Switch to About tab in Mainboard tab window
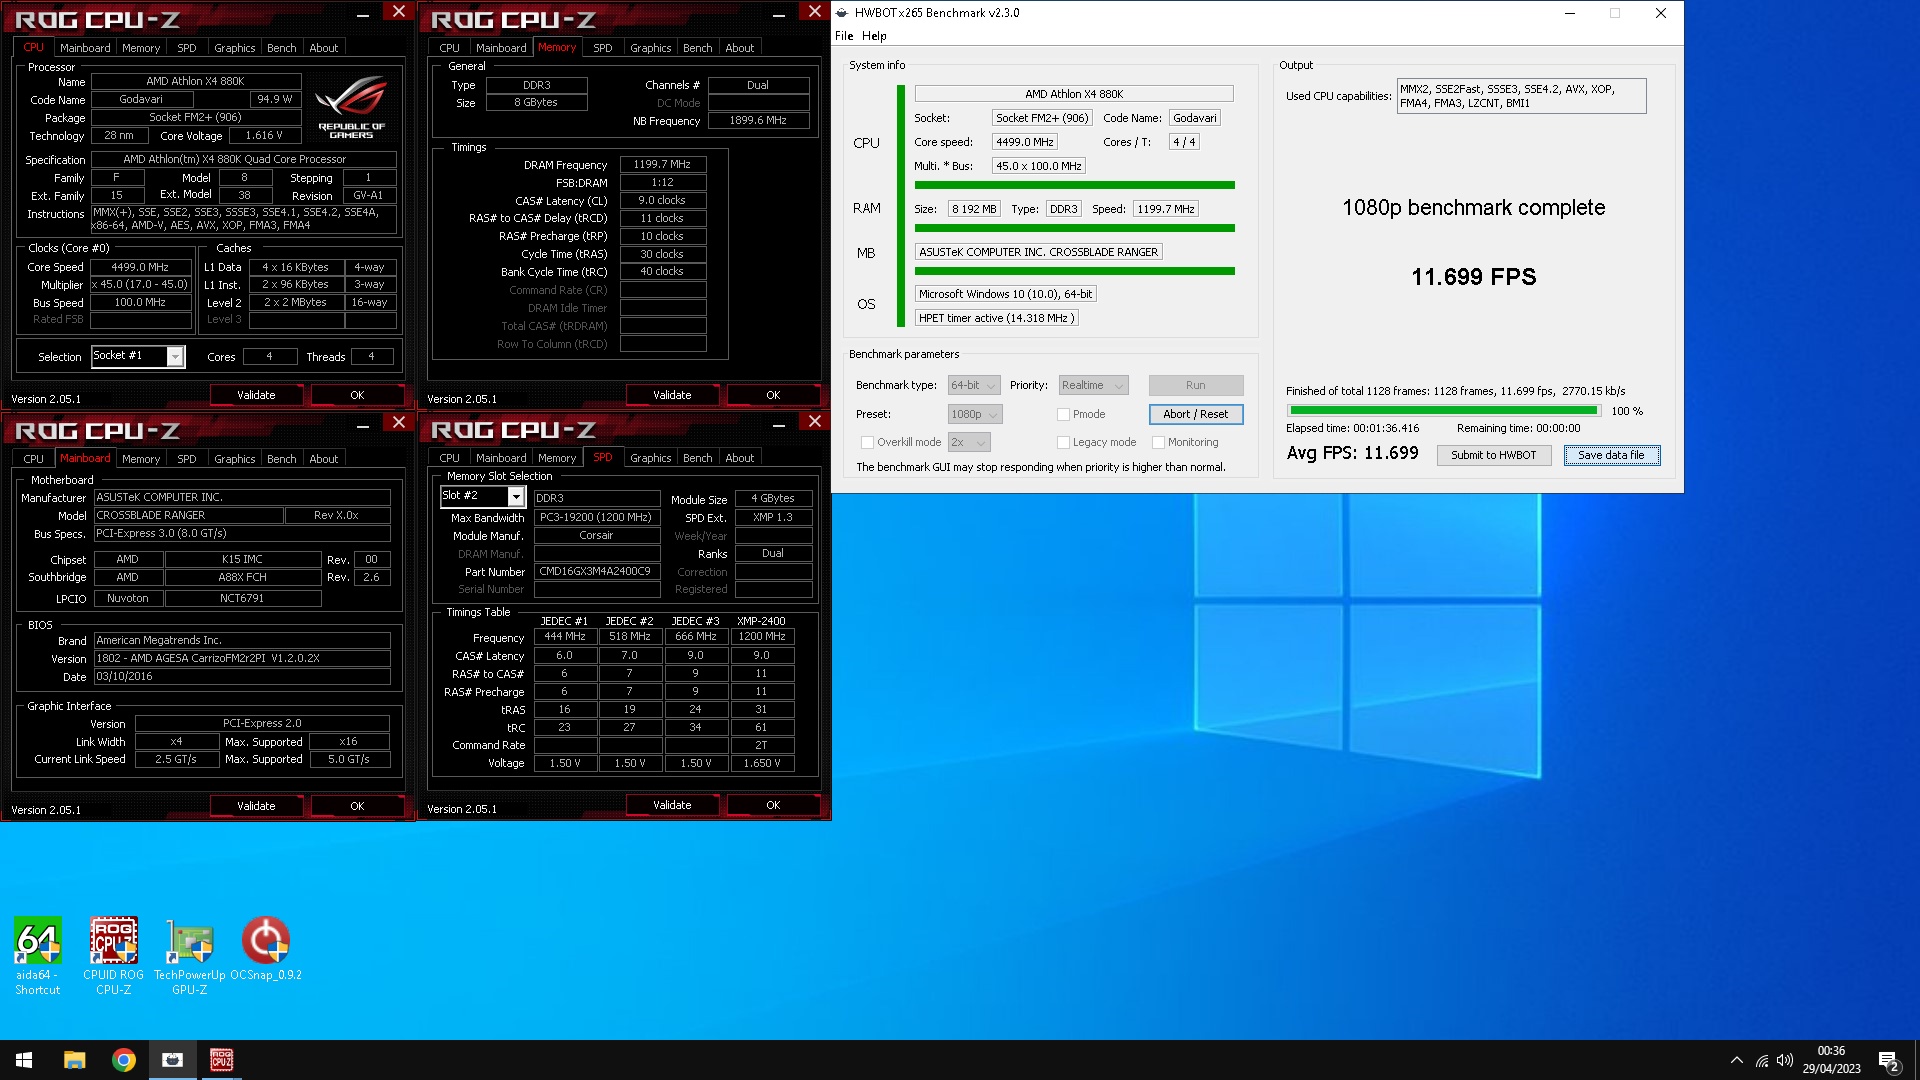1920x1080 pixels. [x=323, y=459]
